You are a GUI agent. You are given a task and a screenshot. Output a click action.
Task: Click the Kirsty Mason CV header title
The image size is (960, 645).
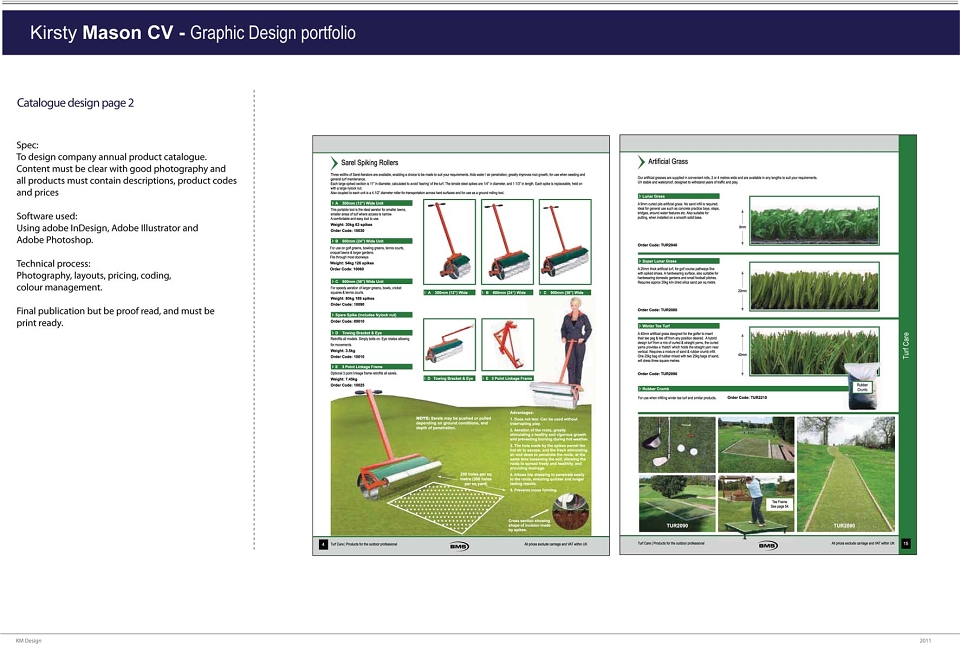[193, 32]
